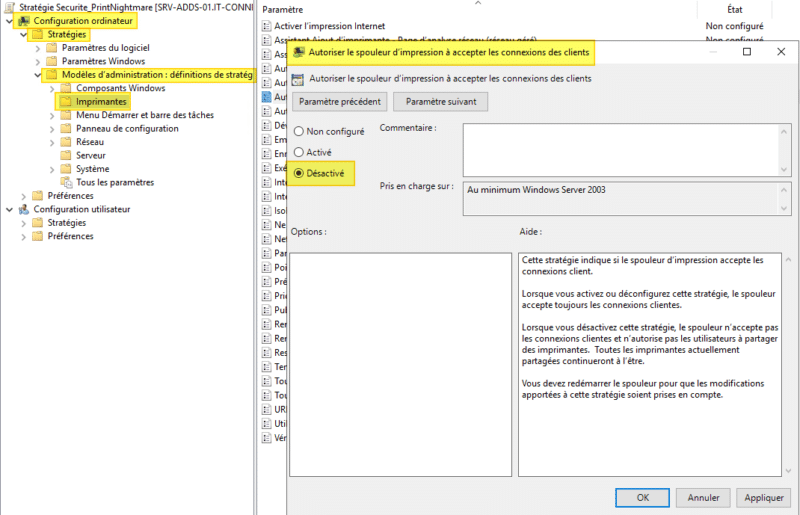Go to Paramètre suivant
This screenshot has height=515, width=800.
tap(441, 102)
